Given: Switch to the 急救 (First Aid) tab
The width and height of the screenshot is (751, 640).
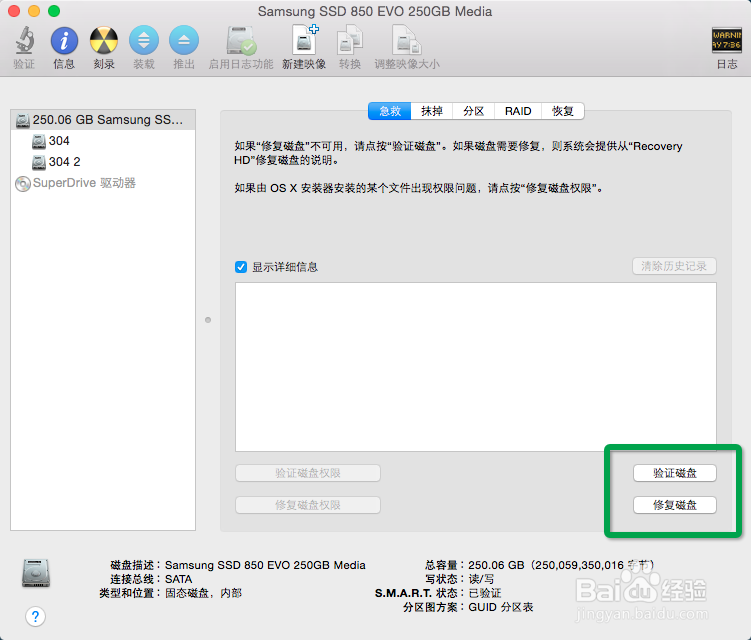Looking at the screenshot, I should (389, 111).
